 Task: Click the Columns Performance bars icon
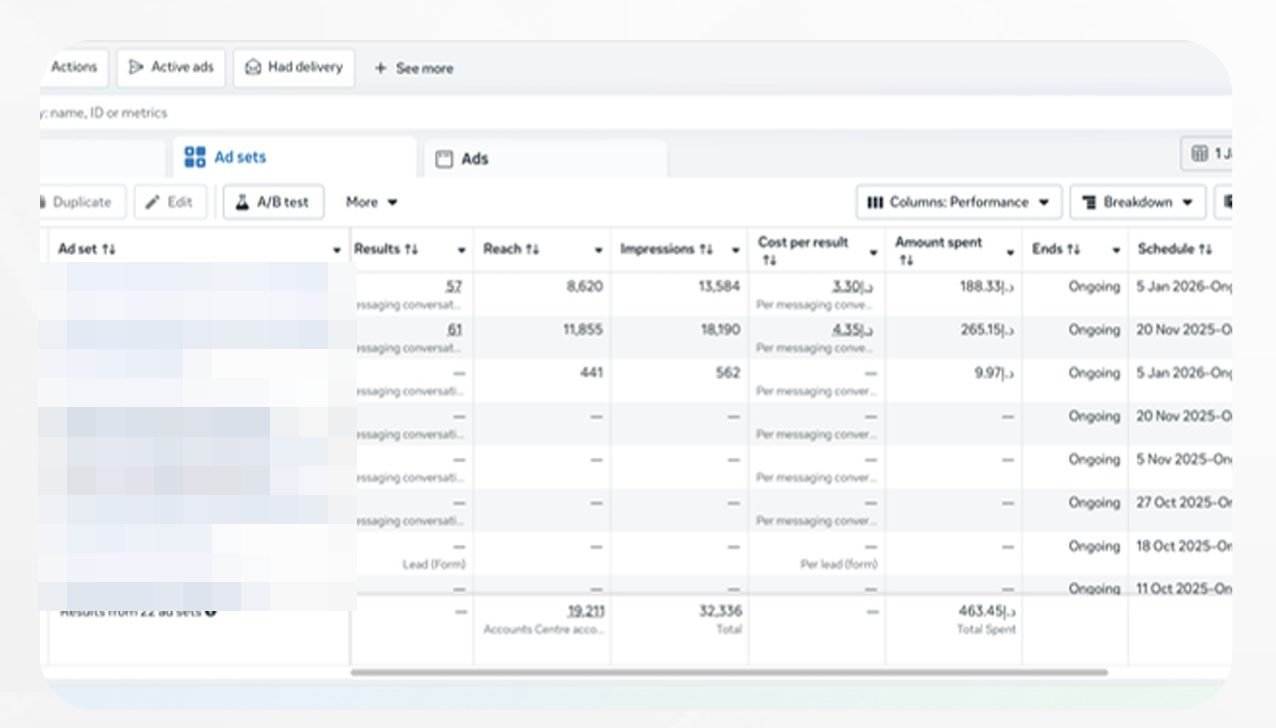(x=875, y=202)
